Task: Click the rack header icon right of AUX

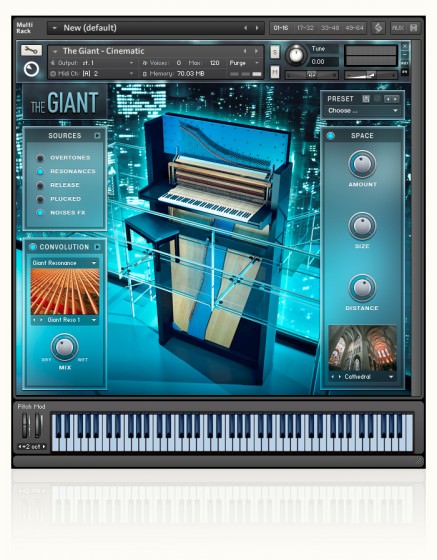Action: [x=413, y=28]
